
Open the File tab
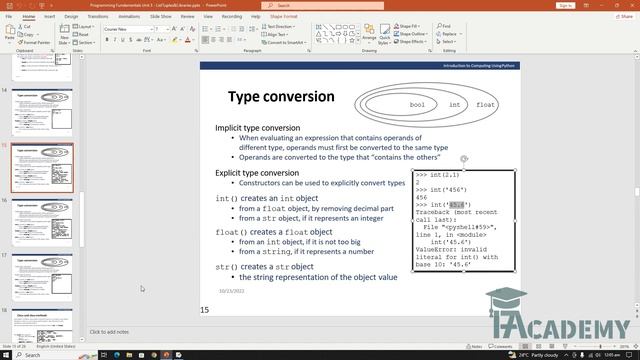click(9, 17)
